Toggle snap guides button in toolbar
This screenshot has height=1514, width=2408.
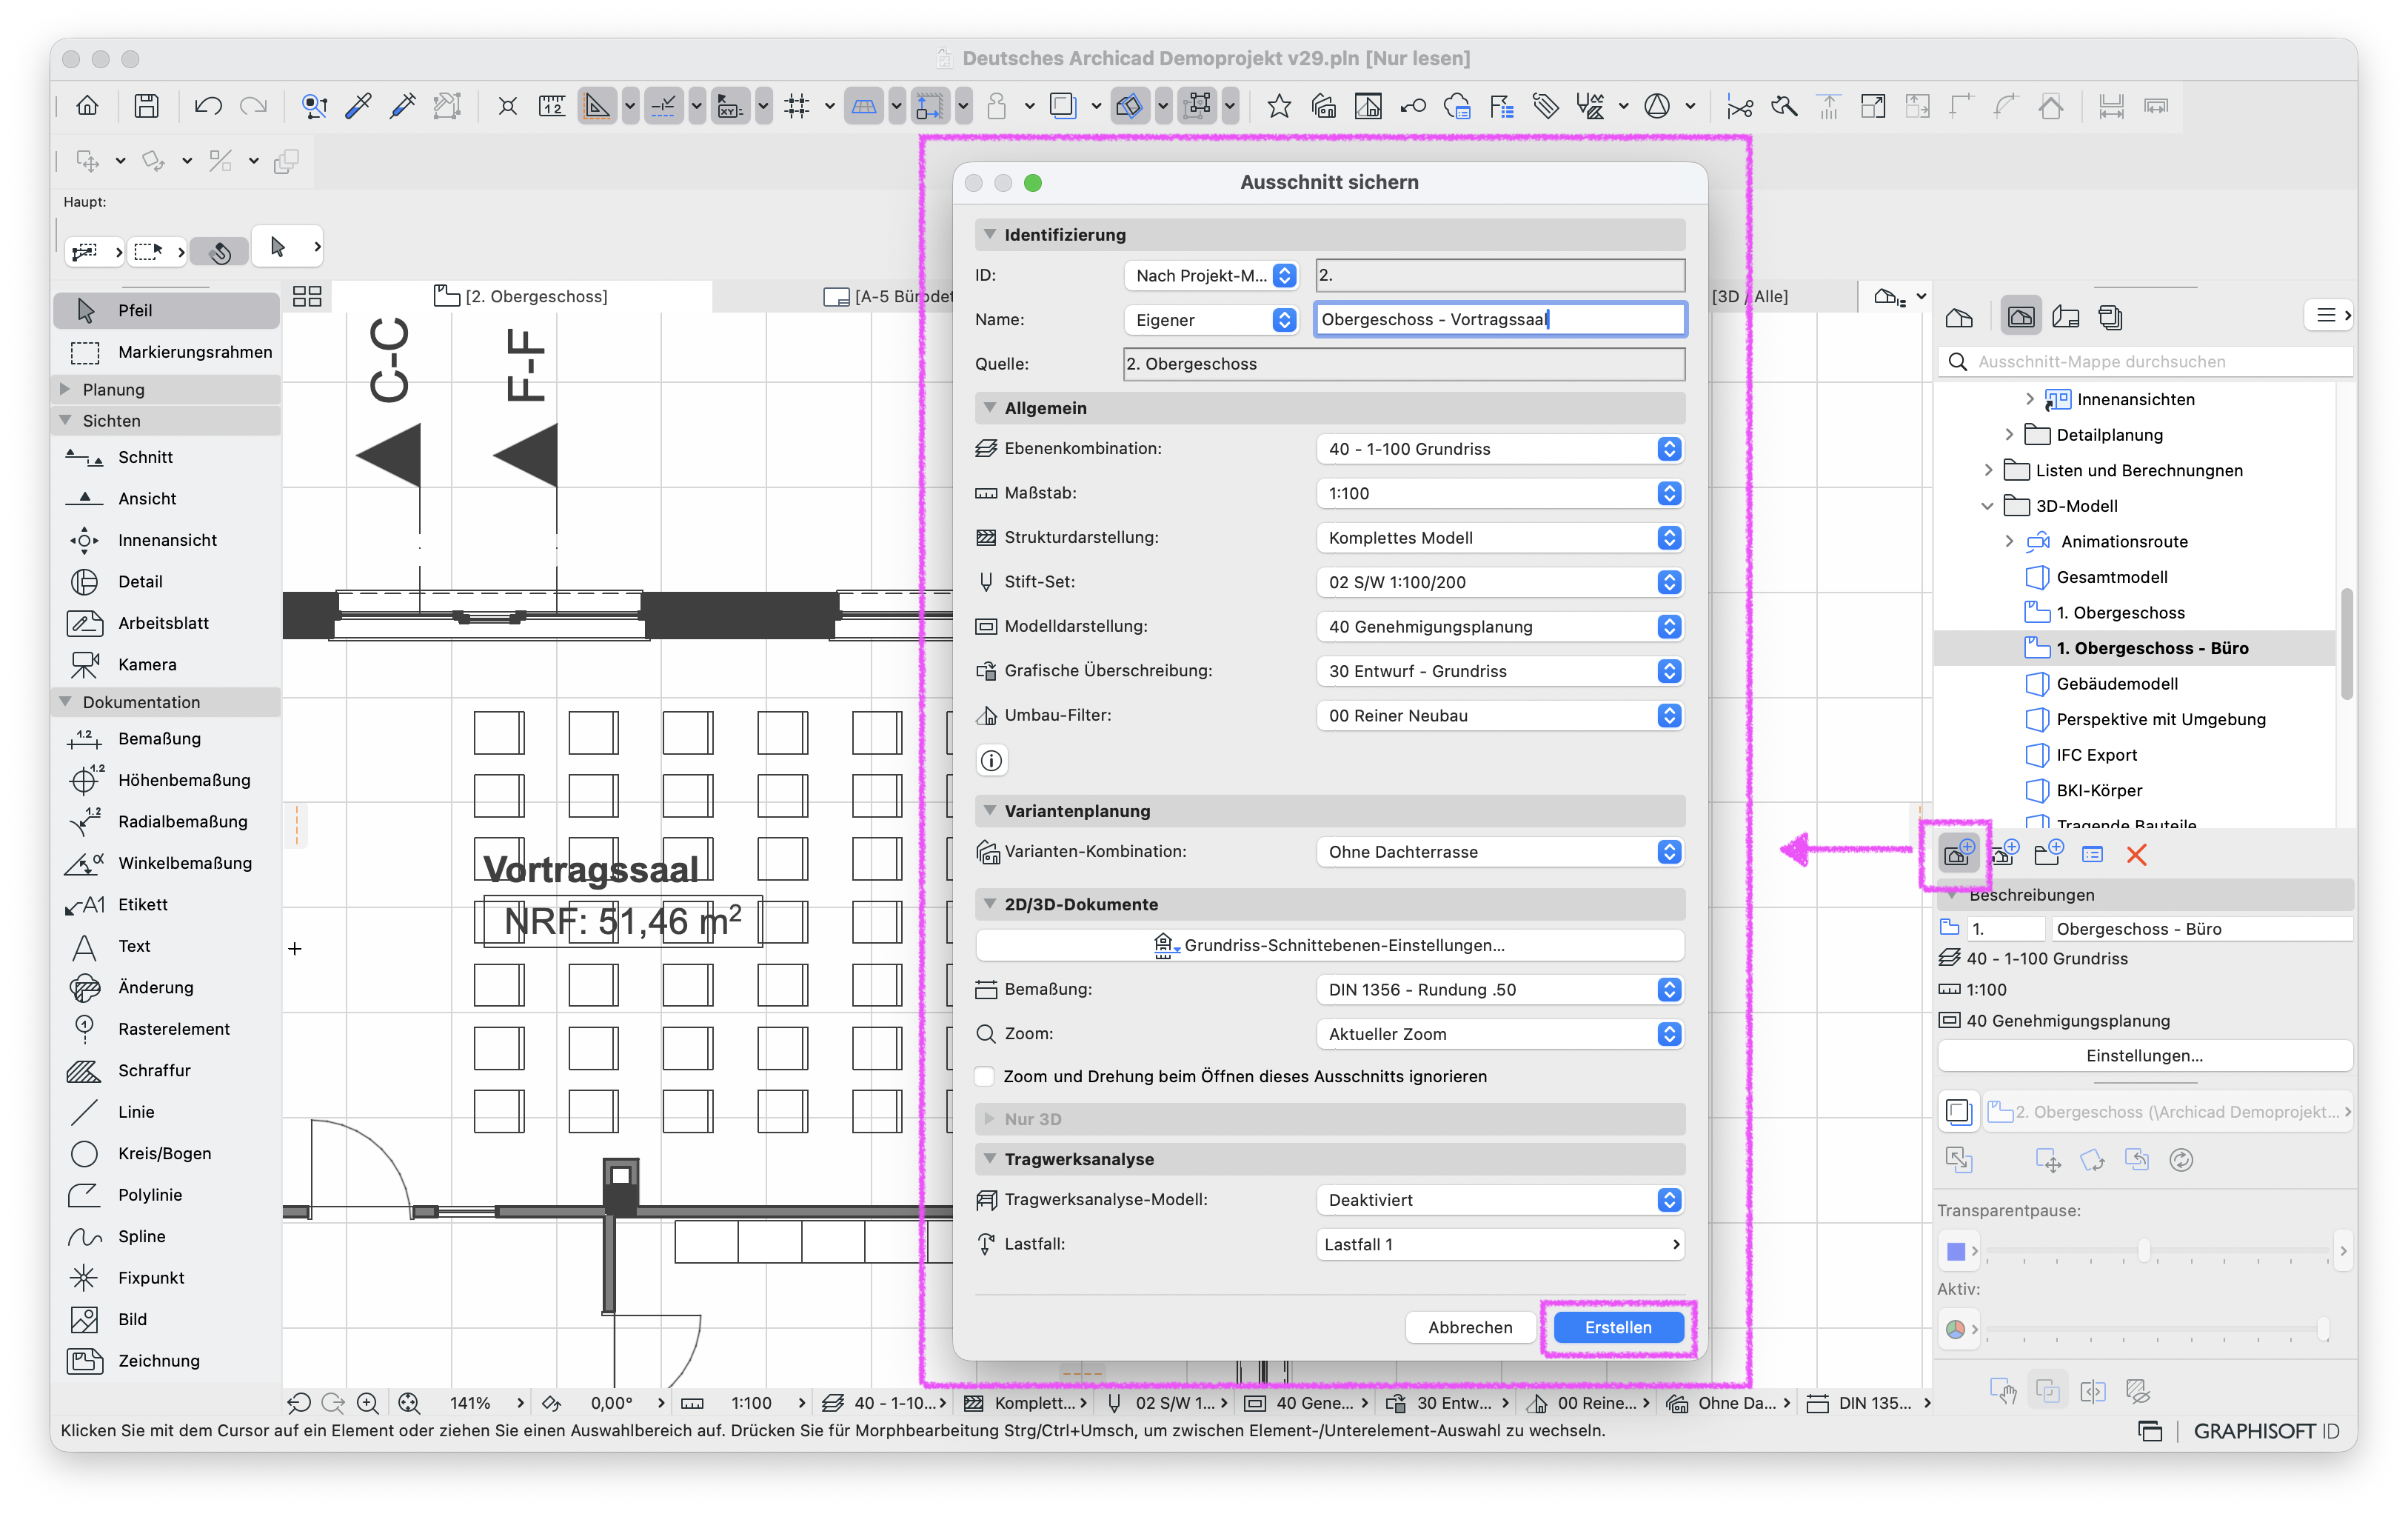pyautogui.click(x=663, y=105)
